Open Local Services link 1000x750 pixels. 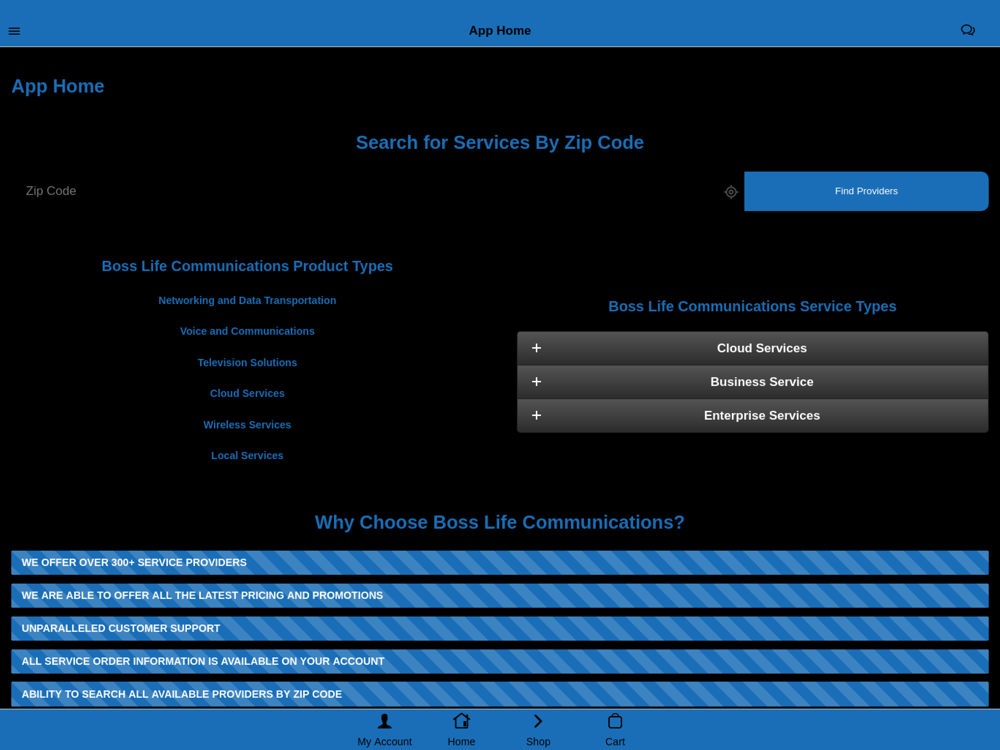[x=247, y=456]
